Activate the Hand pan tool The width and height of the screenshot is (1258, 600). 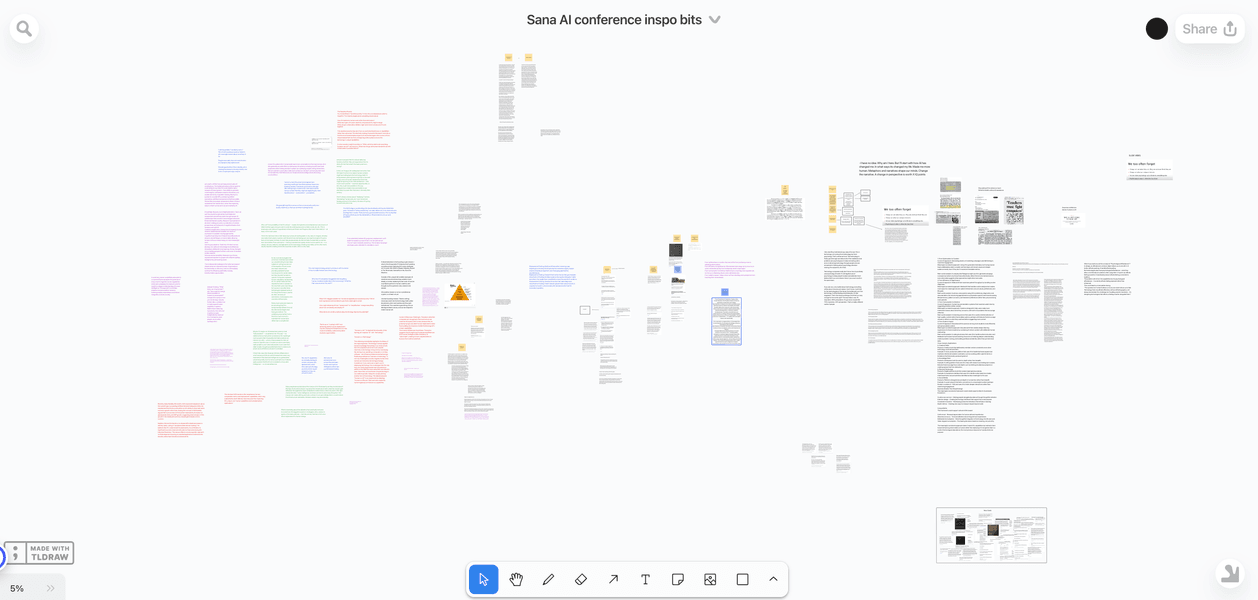pyautogui.click(x=516, y=579)
